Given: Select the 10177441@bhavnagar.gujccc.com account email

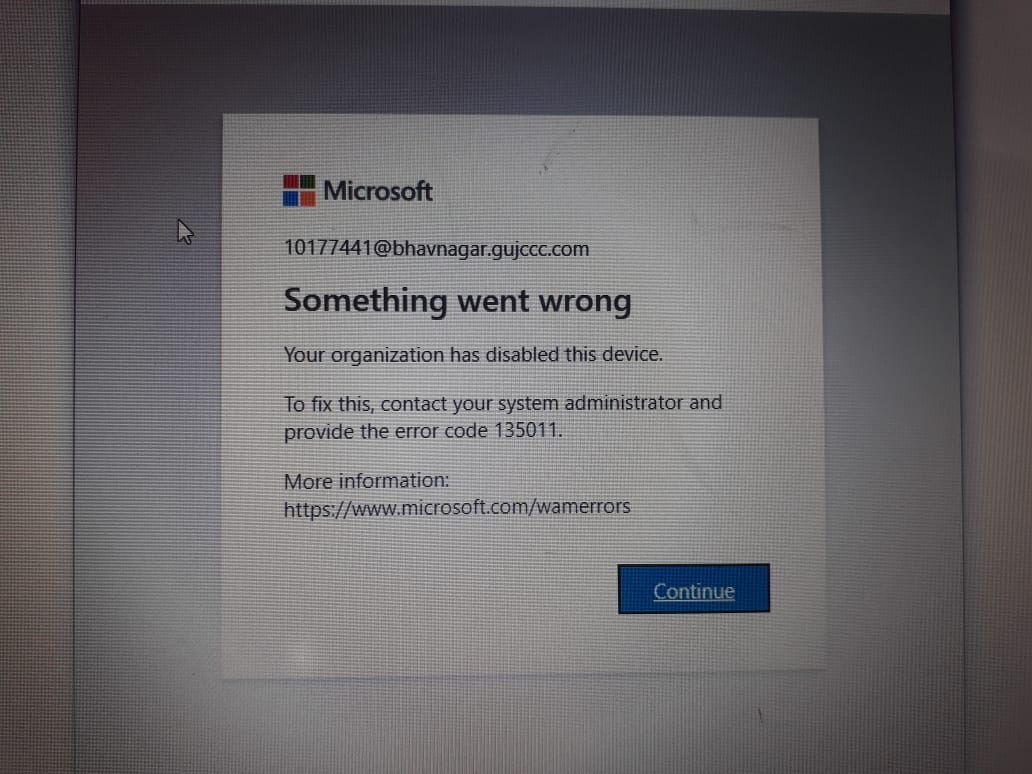Looking at the screenshot, I should (x=436, y=249).
